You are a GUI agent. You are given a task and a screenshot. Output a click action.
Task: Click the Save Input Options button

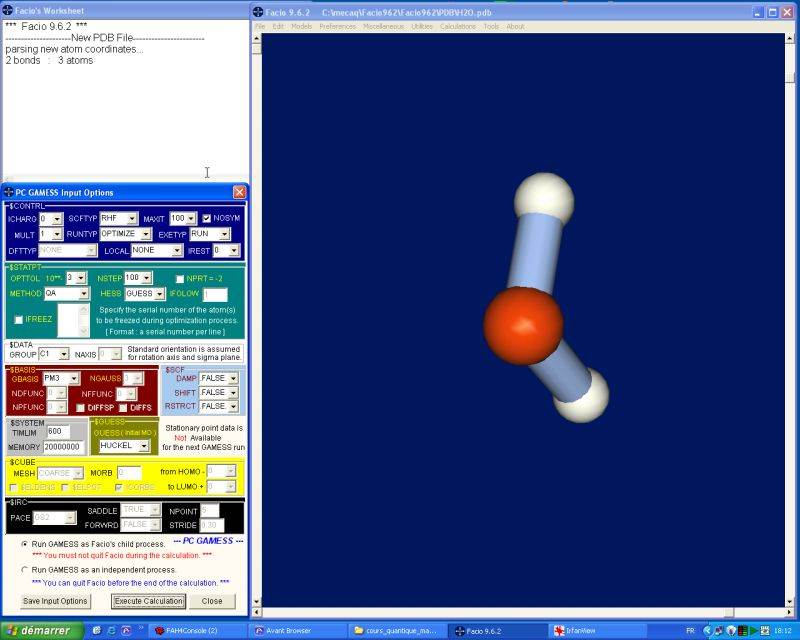(55, 601)
